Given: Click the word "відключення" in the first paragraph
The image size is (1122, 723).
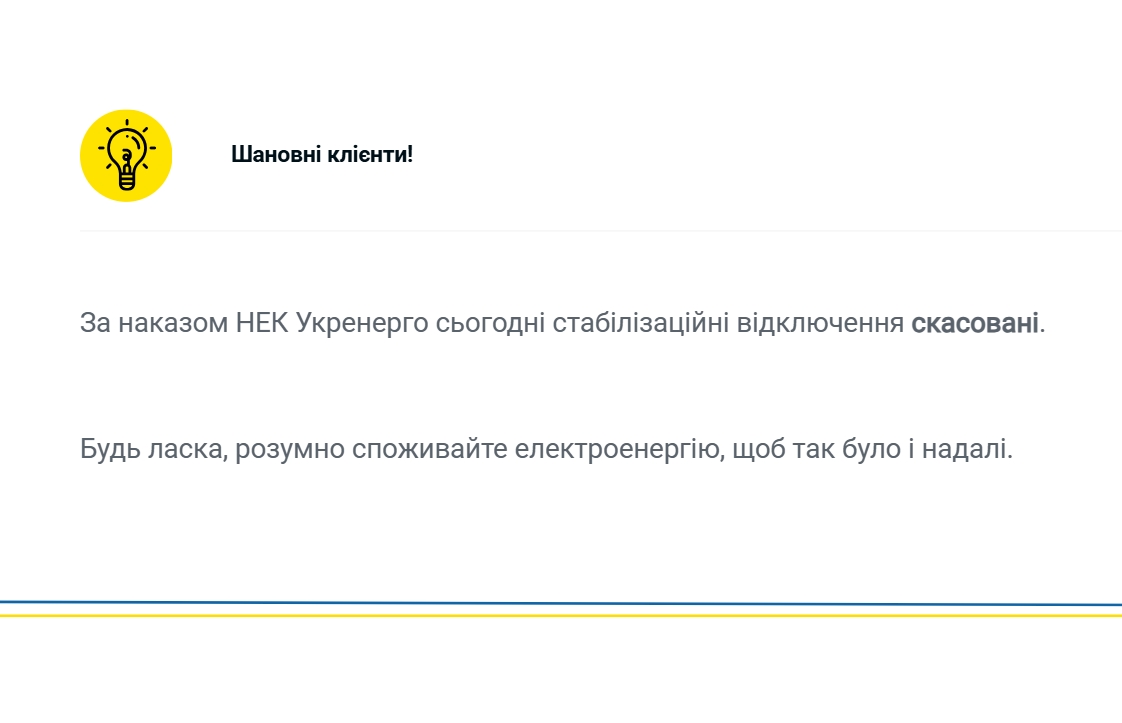Looking at the screenshot, I should point(820,324).
